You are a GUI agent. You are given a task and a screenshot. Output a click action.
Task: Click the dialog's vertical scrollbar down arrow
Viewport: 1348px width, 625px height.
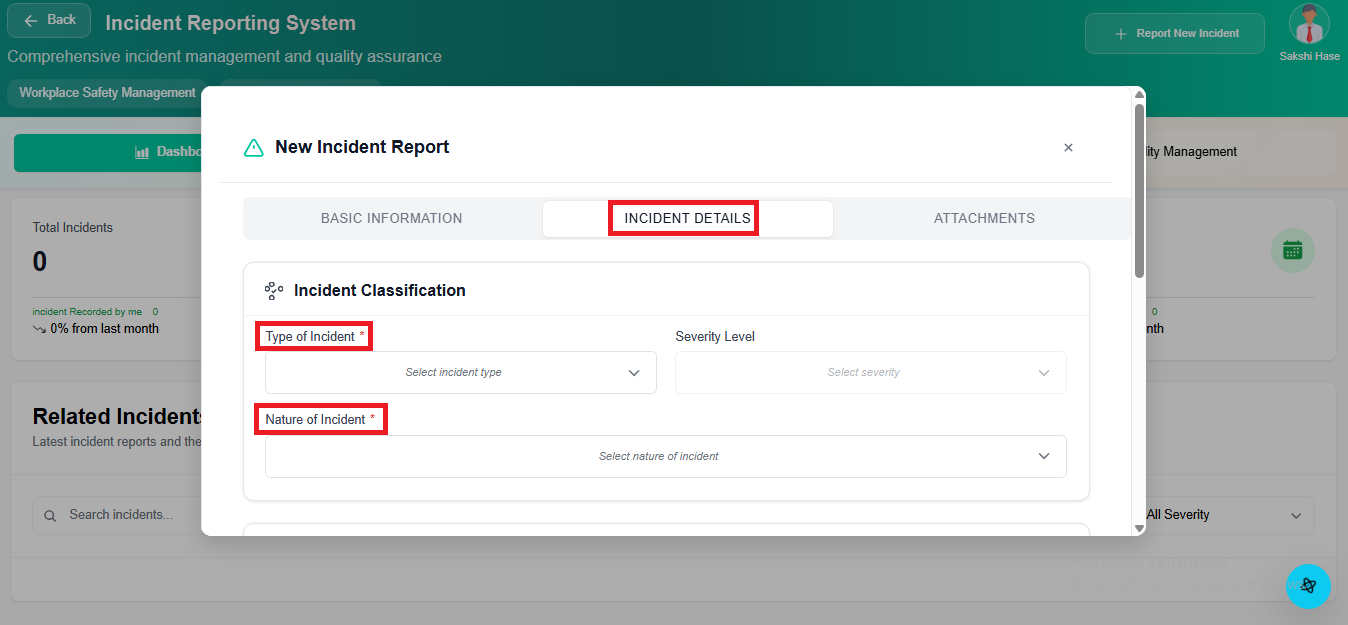pos(1139,528)
